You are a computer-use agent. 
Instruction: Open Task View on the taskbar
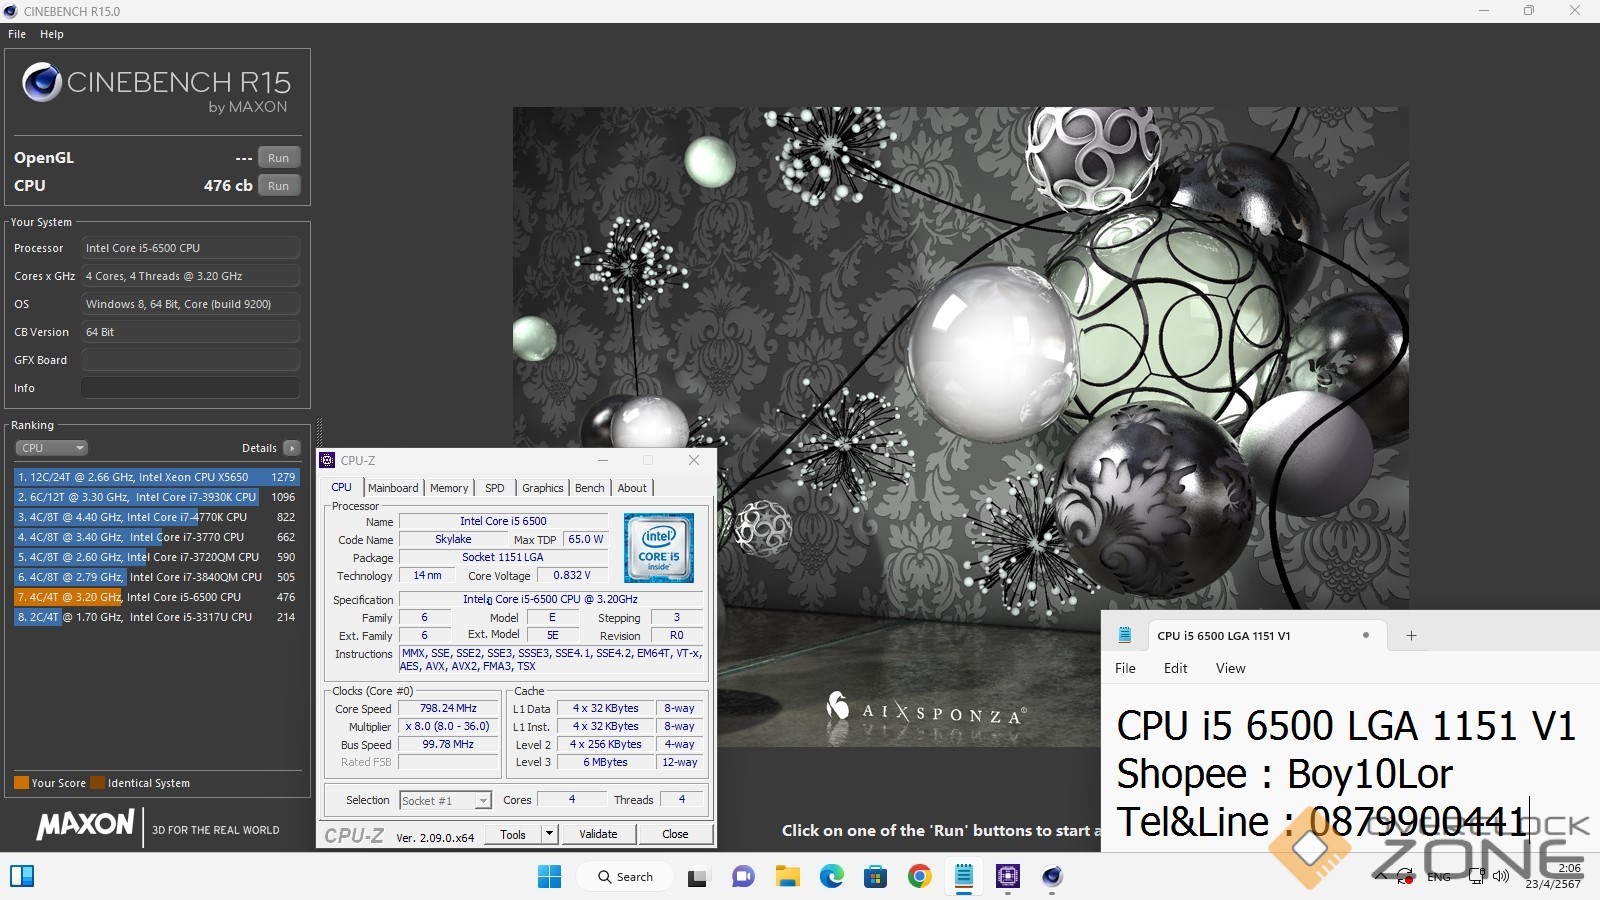[x=698, y=877]
